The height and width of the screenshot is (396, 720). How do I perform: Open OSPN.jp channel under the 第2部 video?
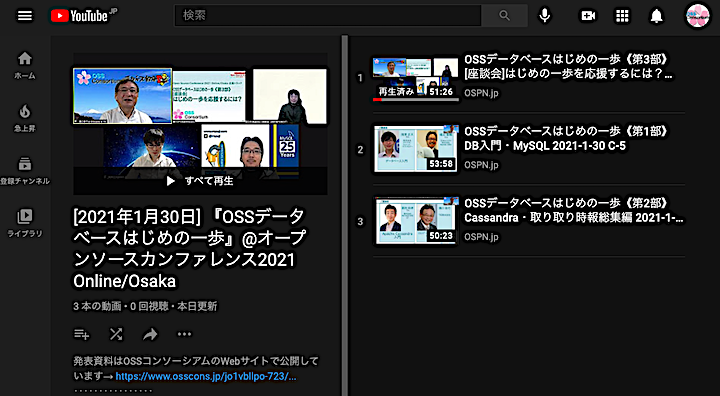coord(481,237)
